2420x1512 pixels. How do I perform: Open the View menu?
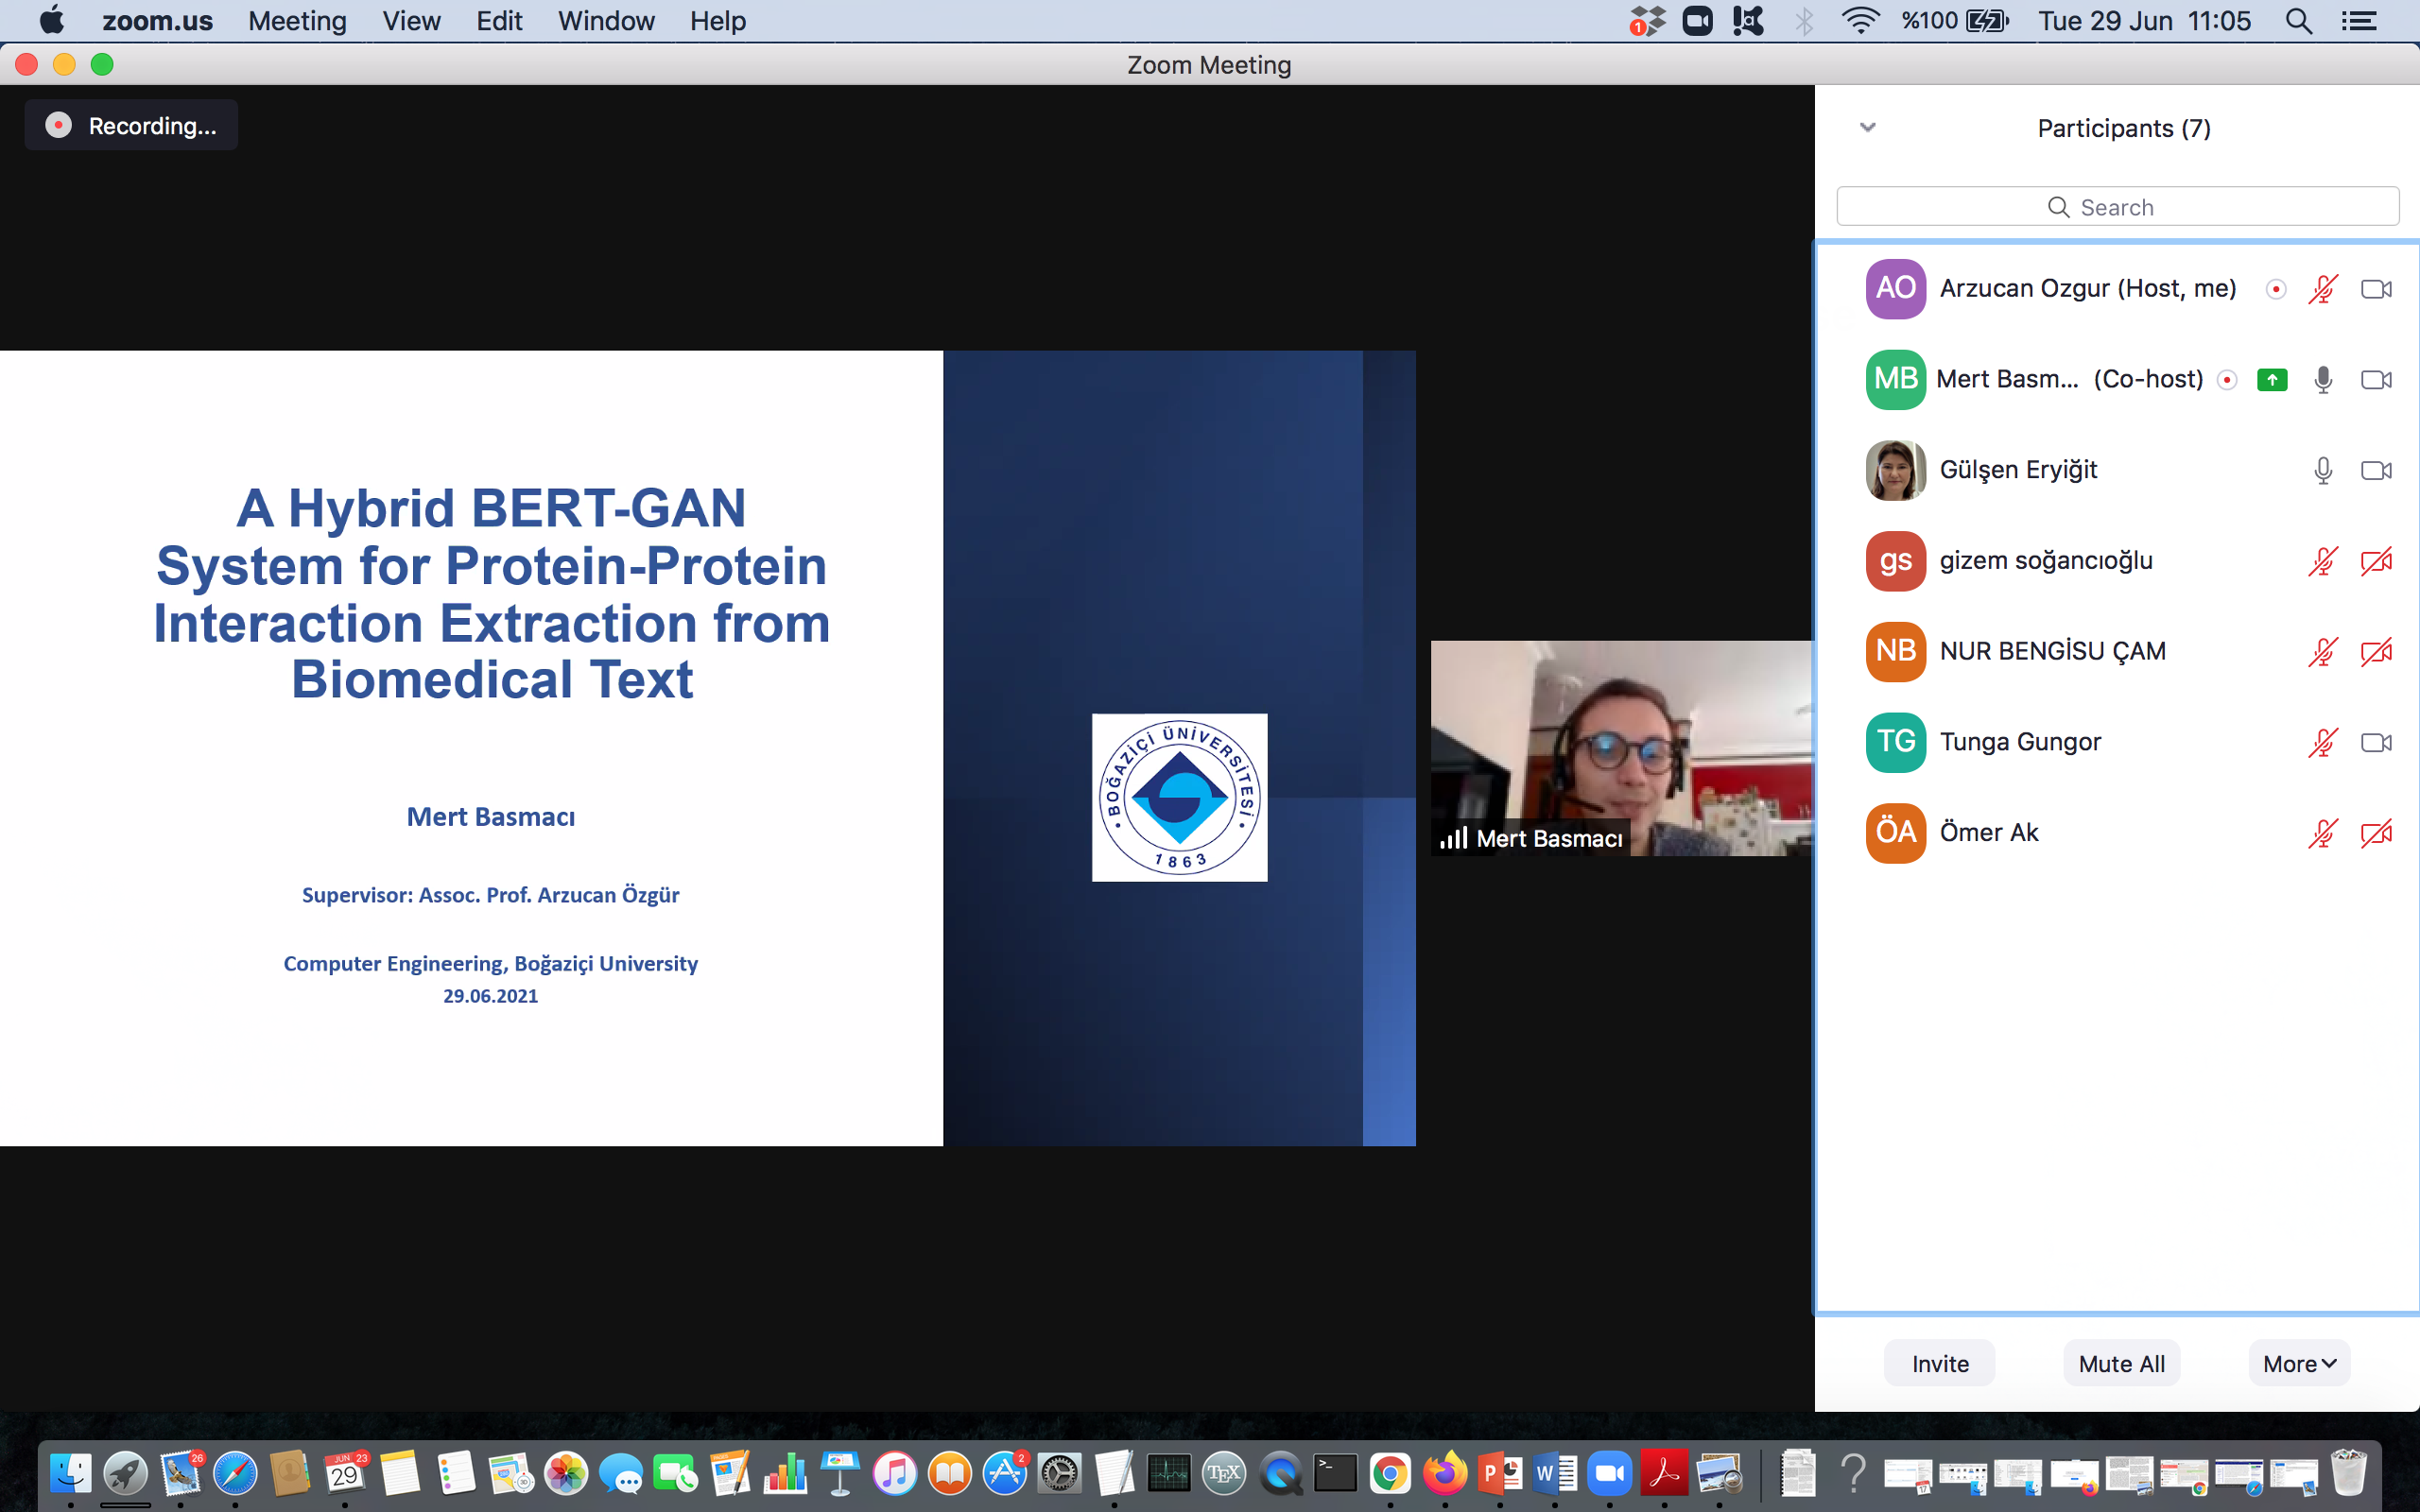pyautogui.click(x=411, y=21)
